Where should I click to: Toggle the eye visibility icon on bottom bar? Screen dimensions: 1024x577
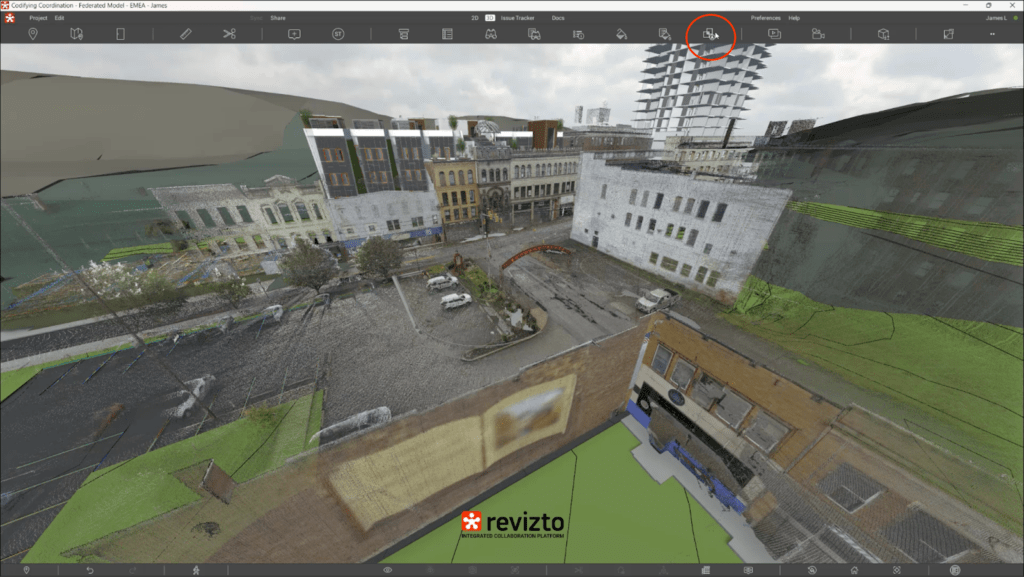[385, 569]
